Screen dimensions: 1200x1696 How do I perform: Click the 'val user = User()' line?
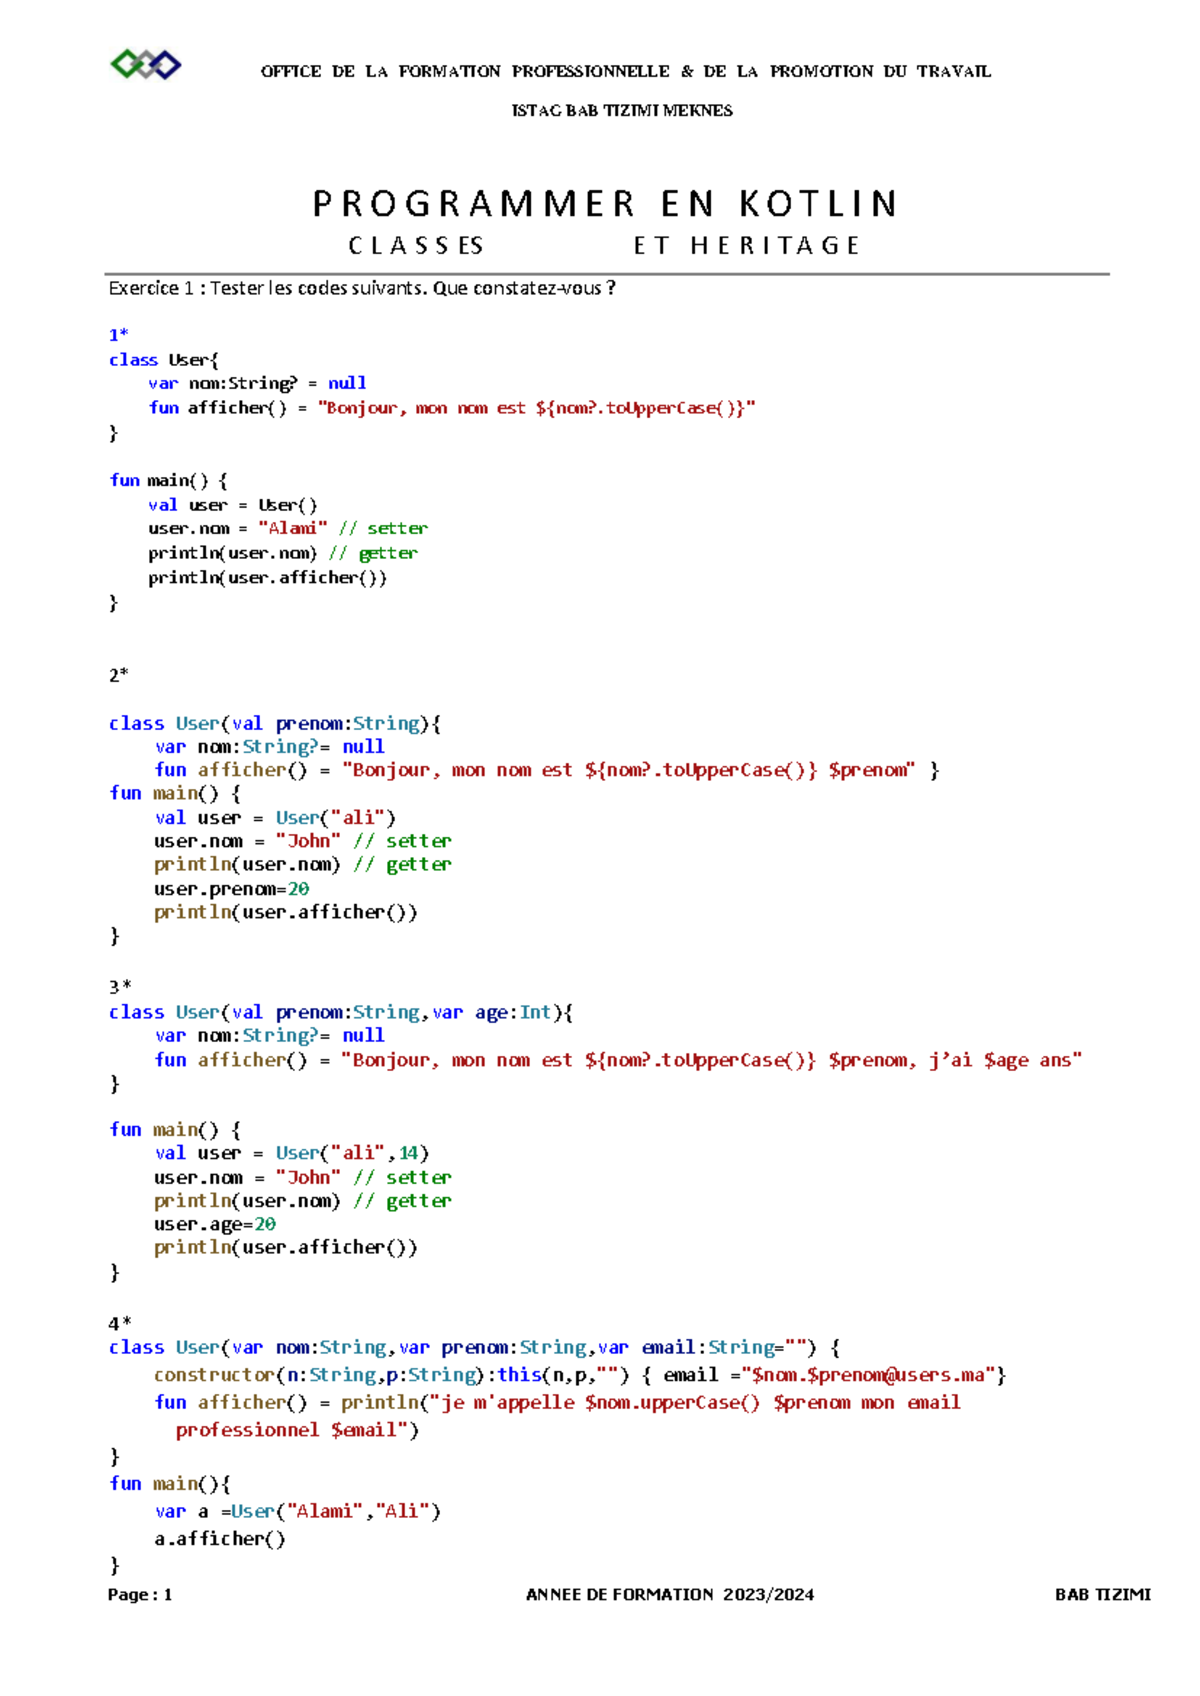pos(233,505)
